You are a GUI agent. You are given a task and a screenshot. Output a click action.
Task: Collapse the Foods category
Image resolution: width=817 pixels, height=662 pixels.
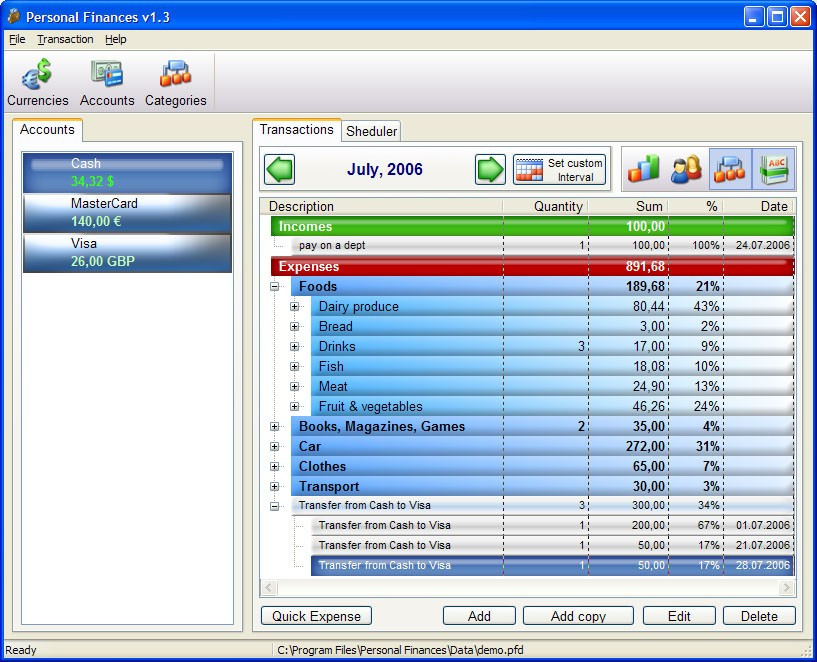click(275, 286)
